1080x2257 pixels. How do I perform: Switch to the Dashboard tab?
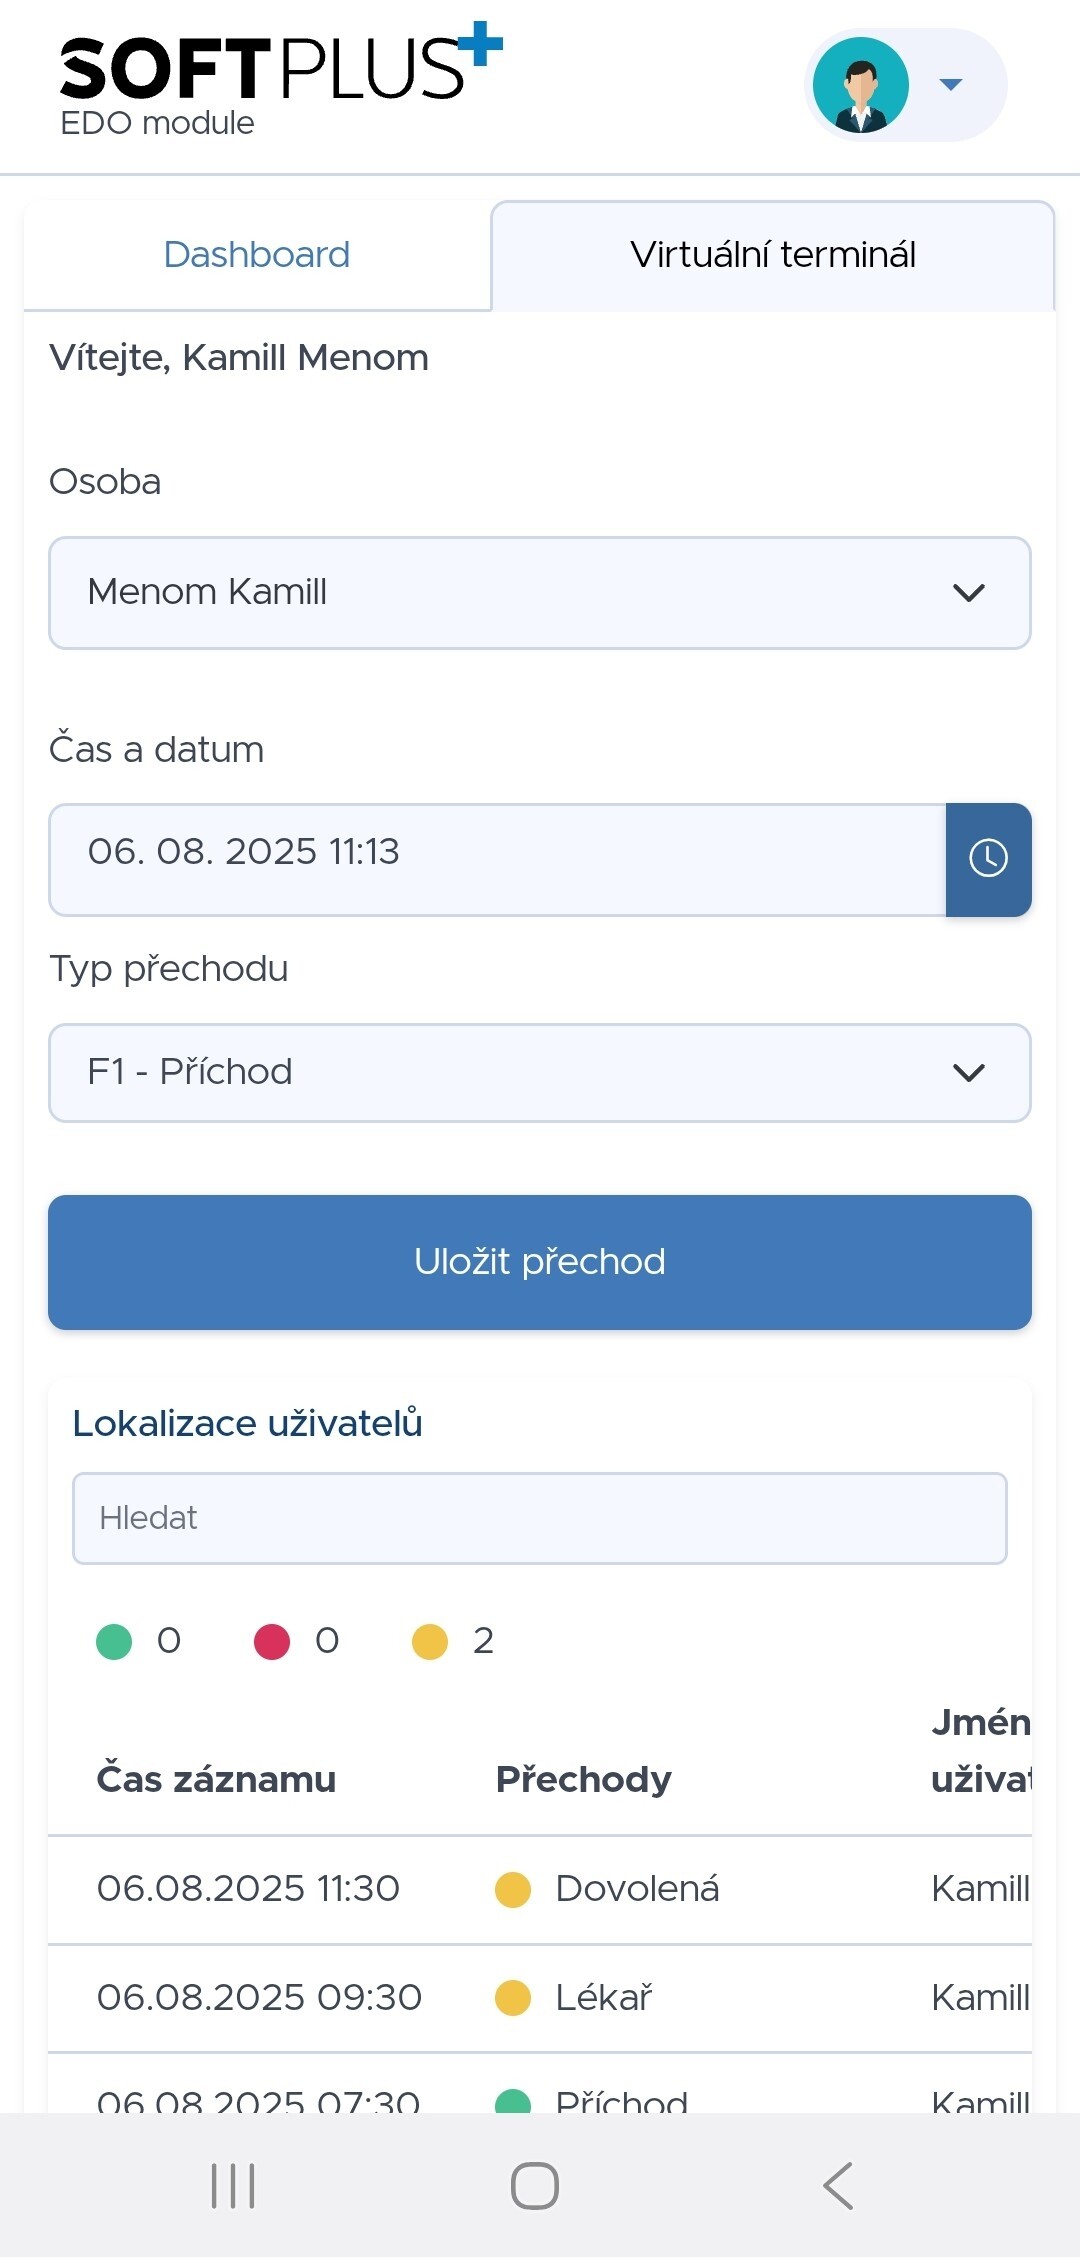pos(257,255)
